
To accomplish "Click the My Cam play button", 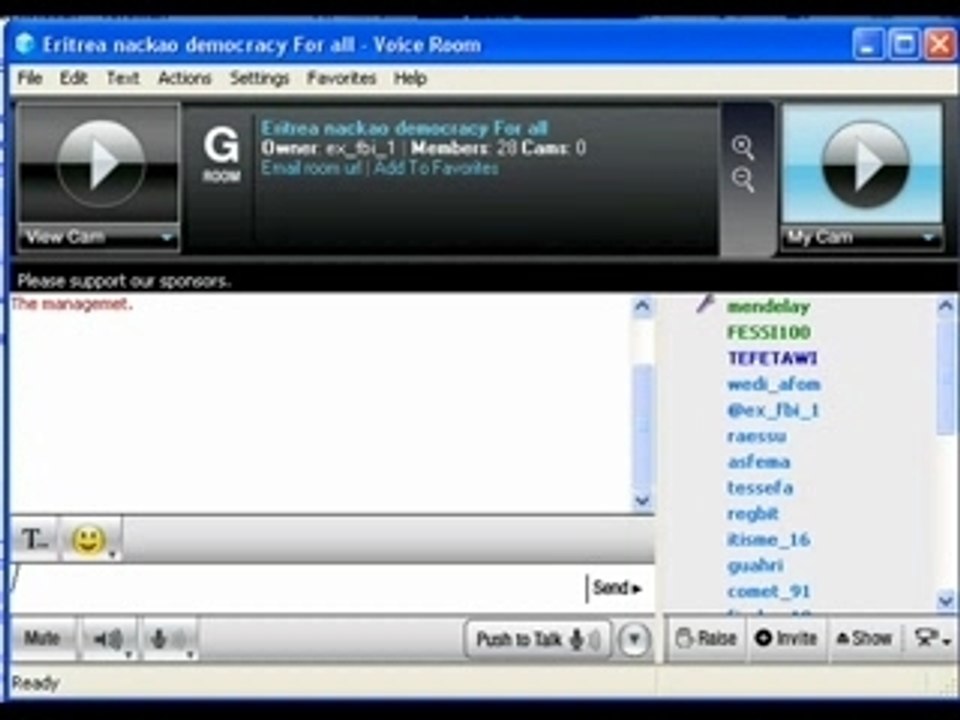I will coord(864,164).
